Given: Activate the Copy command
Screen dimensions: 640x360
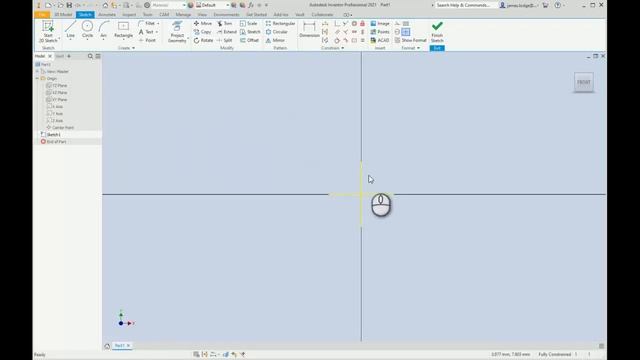Looking at the screenshot, I should (202, 32).
